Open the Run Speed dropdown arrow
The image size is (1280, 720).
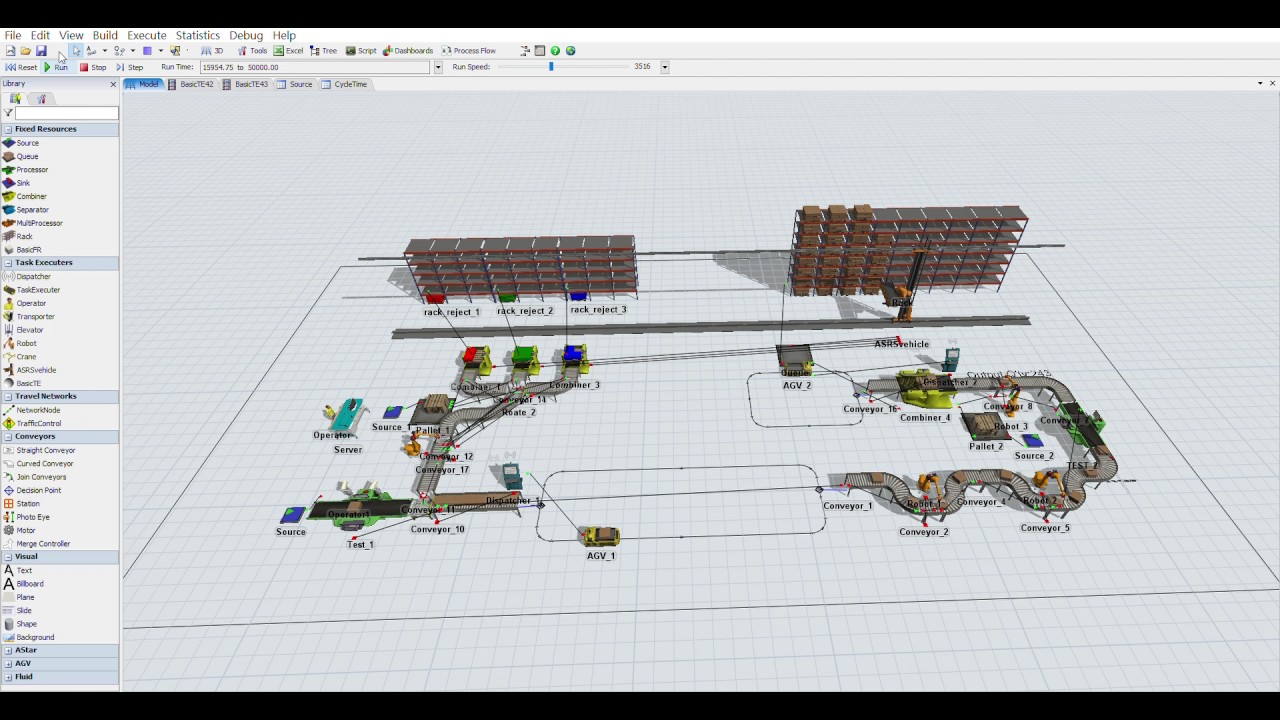664,67
